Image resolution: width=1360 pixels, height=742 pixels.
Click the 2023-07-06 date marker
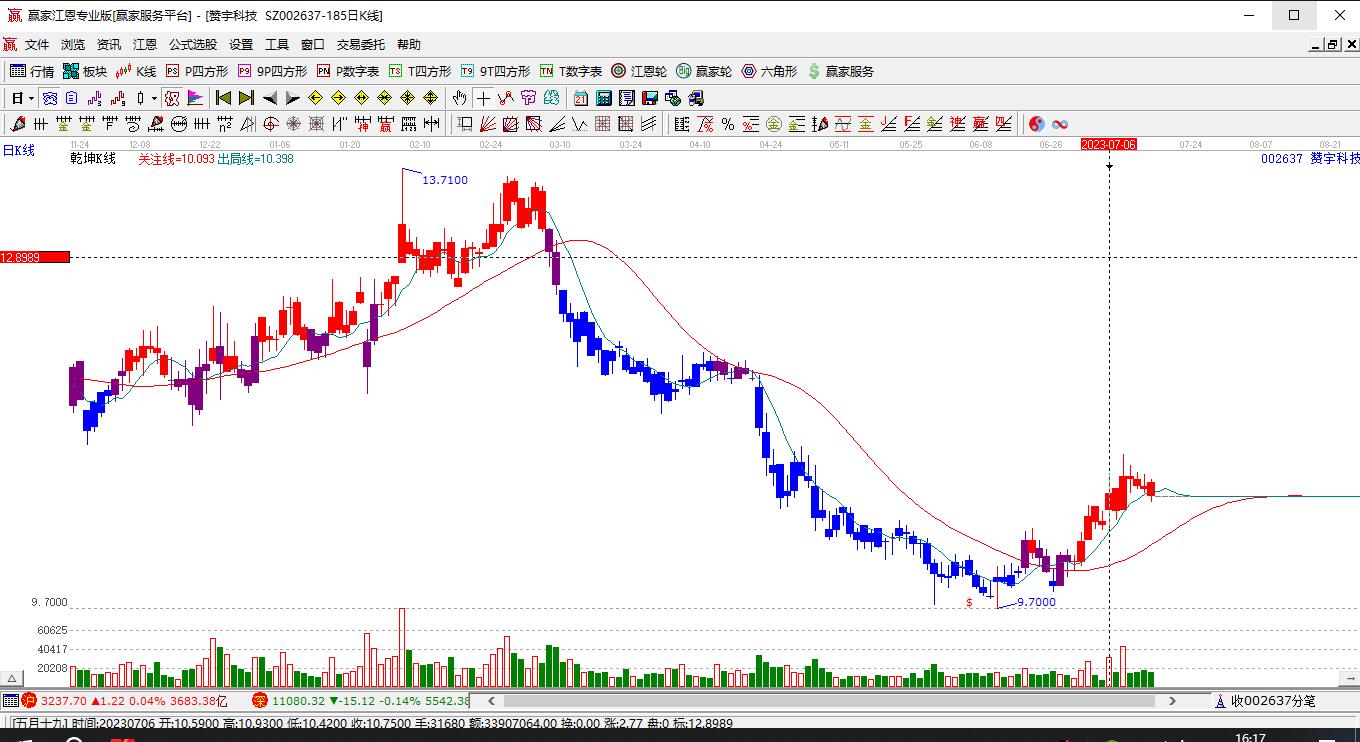[1109, 144]
